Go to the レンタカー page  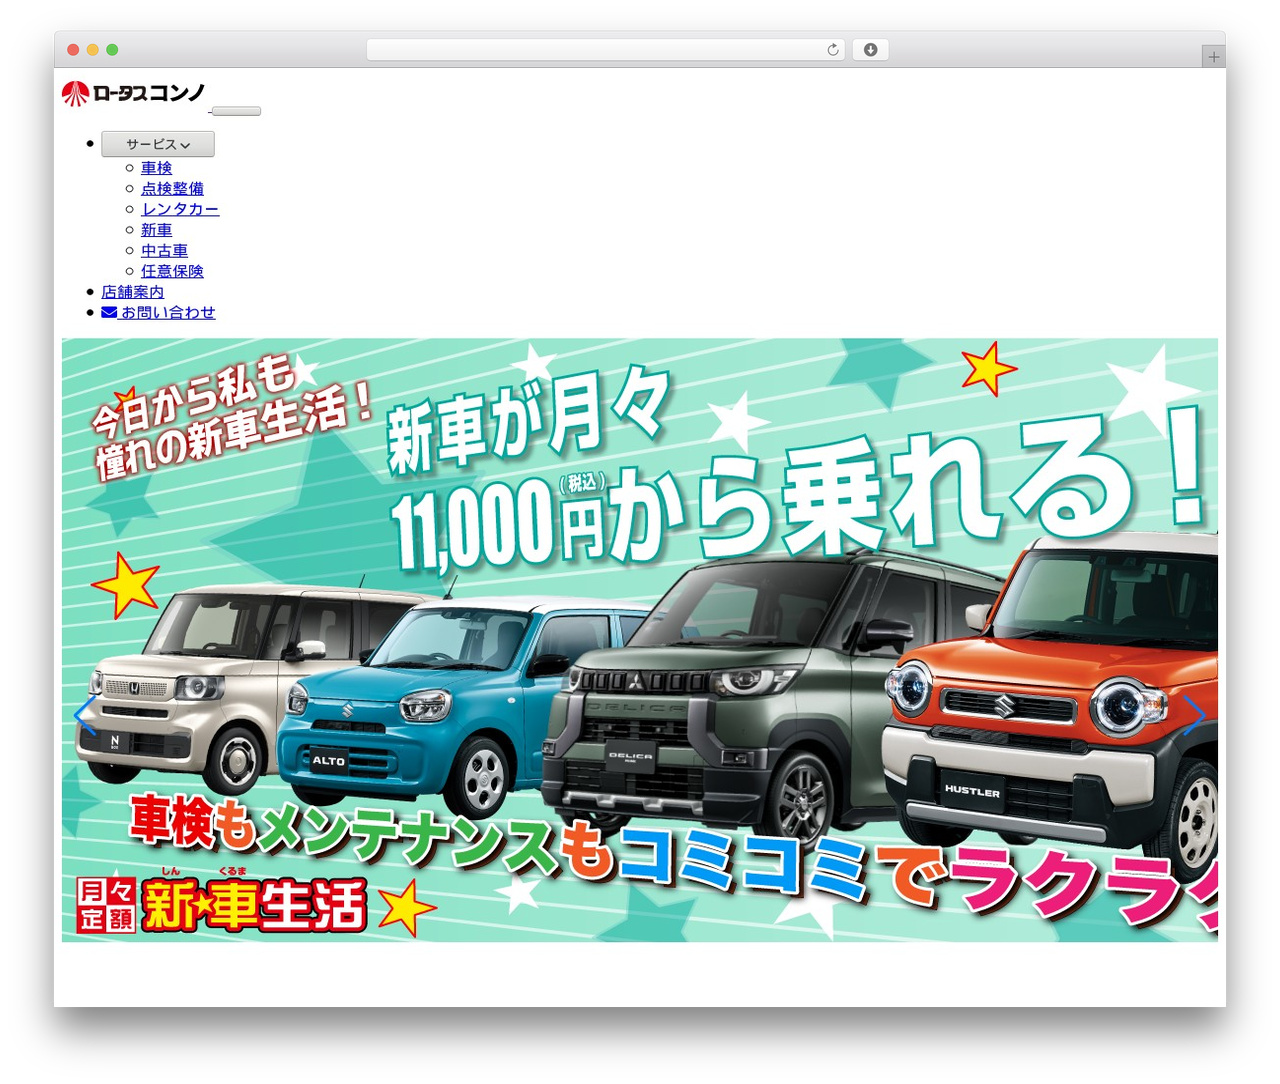pos(180,209)
